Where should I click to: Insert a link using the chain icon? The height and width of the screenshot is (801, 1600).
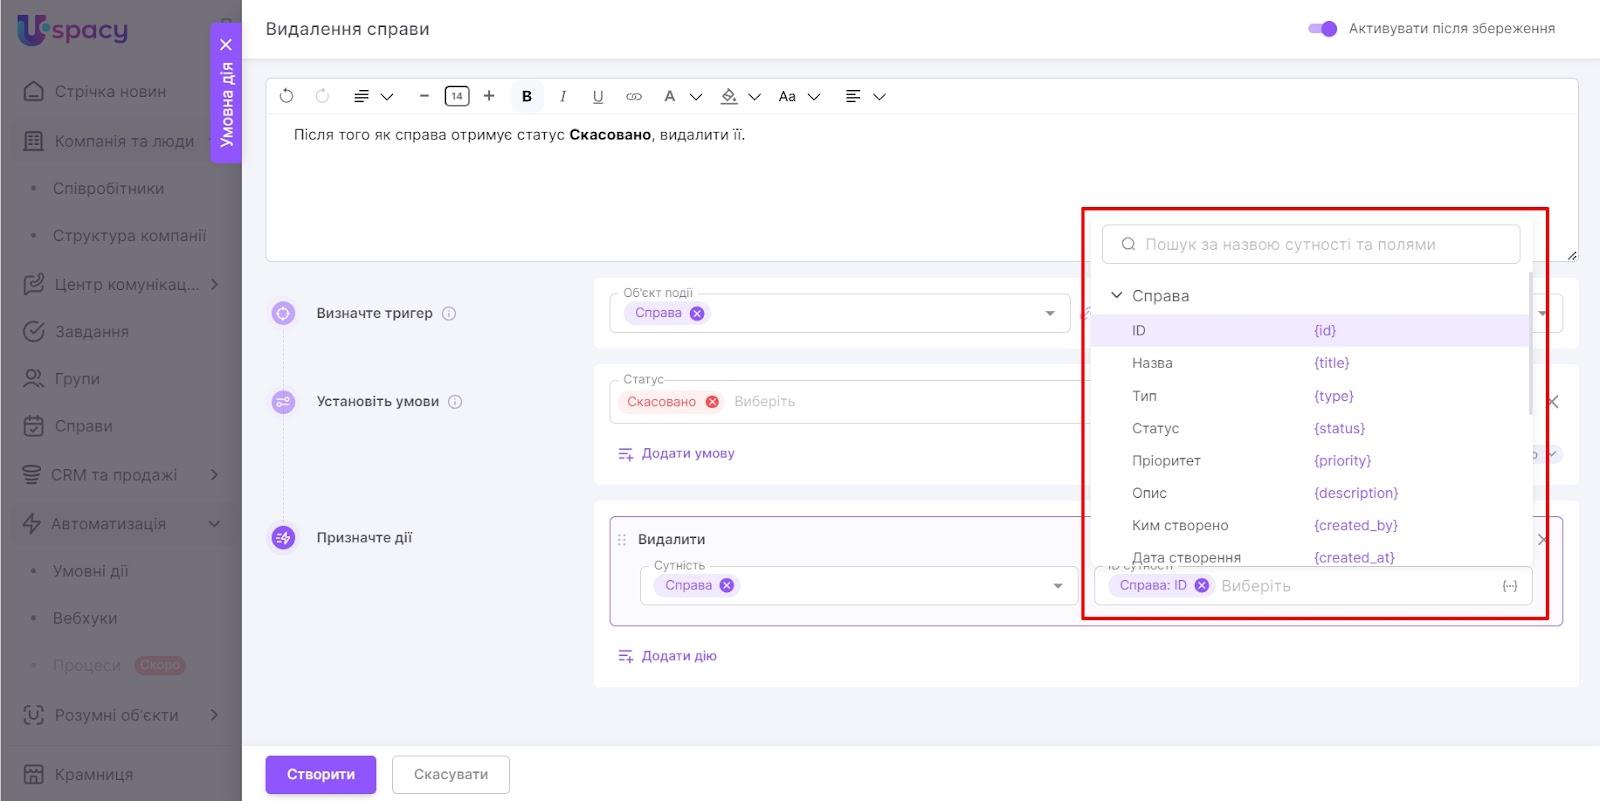point(634,96)
